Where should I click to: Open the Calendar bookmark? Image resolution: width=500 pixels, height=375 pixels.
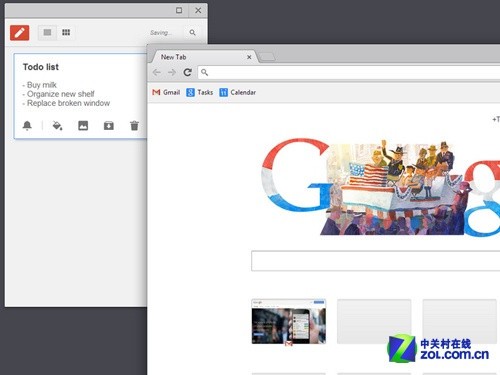click(238, 92)
